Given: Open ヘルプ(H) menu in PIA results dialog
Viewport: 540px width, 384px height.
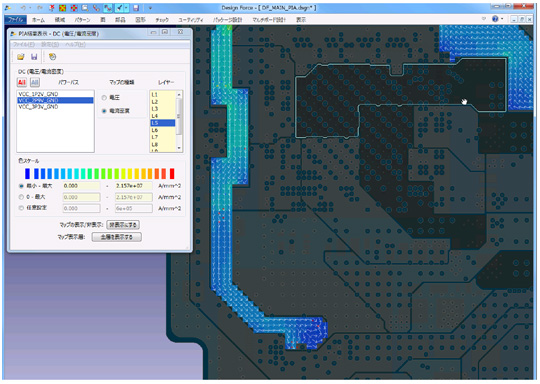Looking at the screenshot, I should coord(75,44).
